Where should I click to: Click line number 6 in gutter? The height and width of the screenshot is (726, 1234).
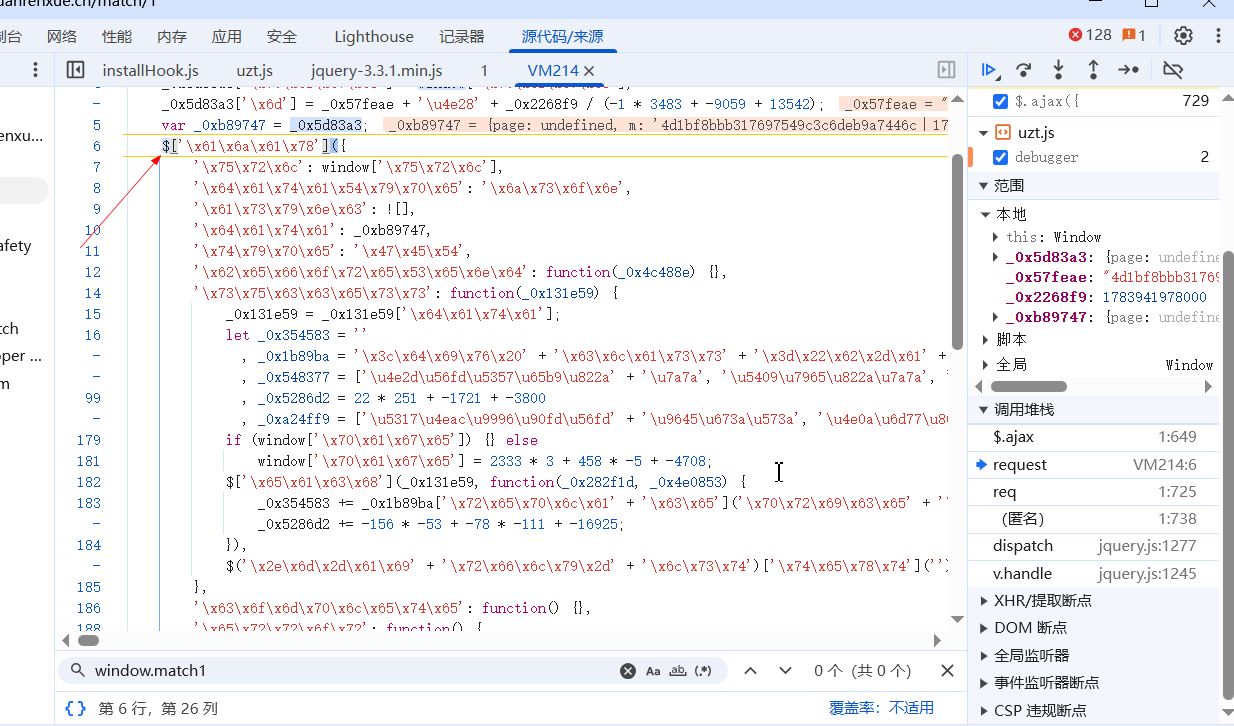(97, 146)
